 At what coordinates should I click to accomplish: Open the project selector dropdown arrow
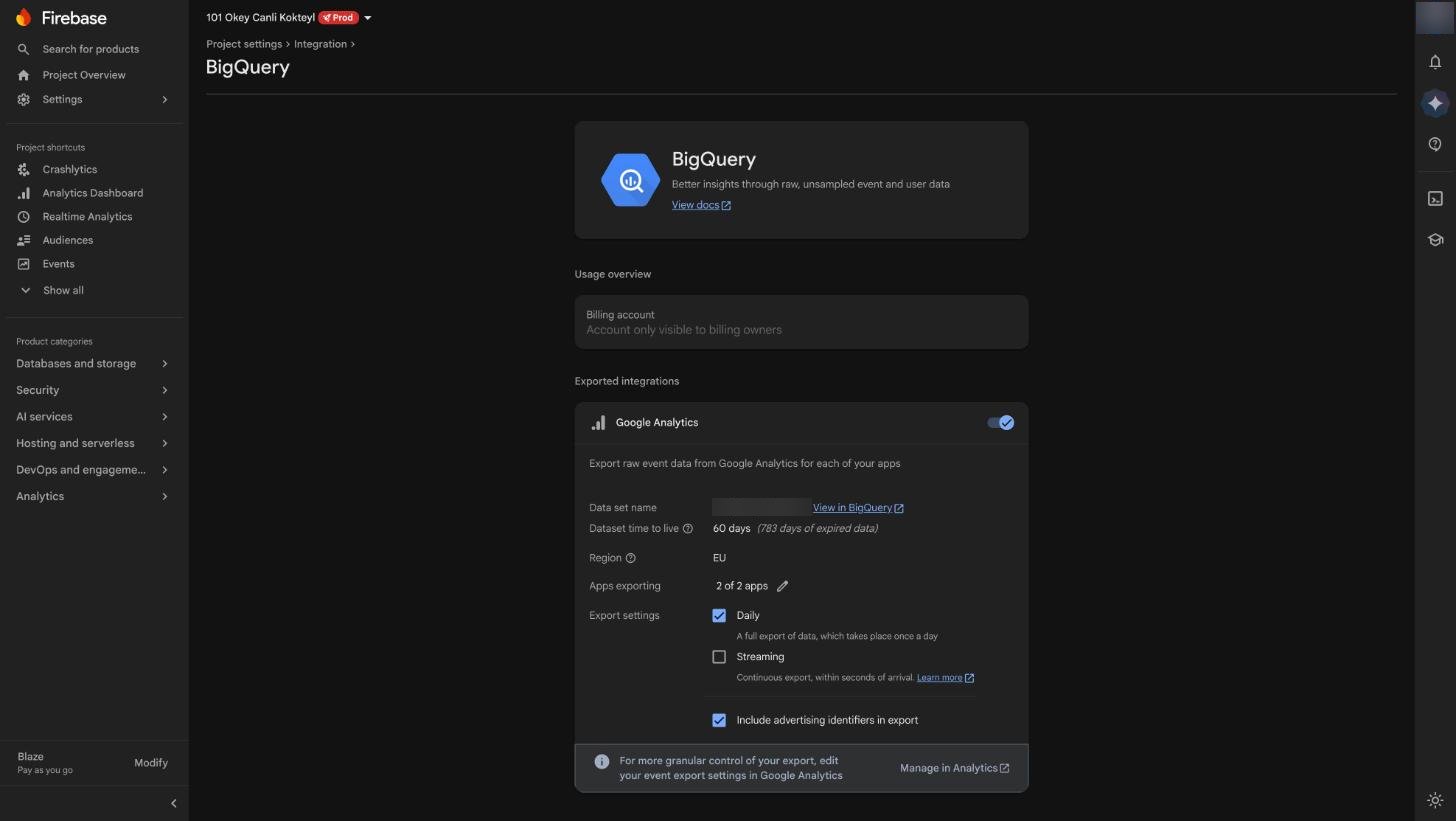point(368,18)
